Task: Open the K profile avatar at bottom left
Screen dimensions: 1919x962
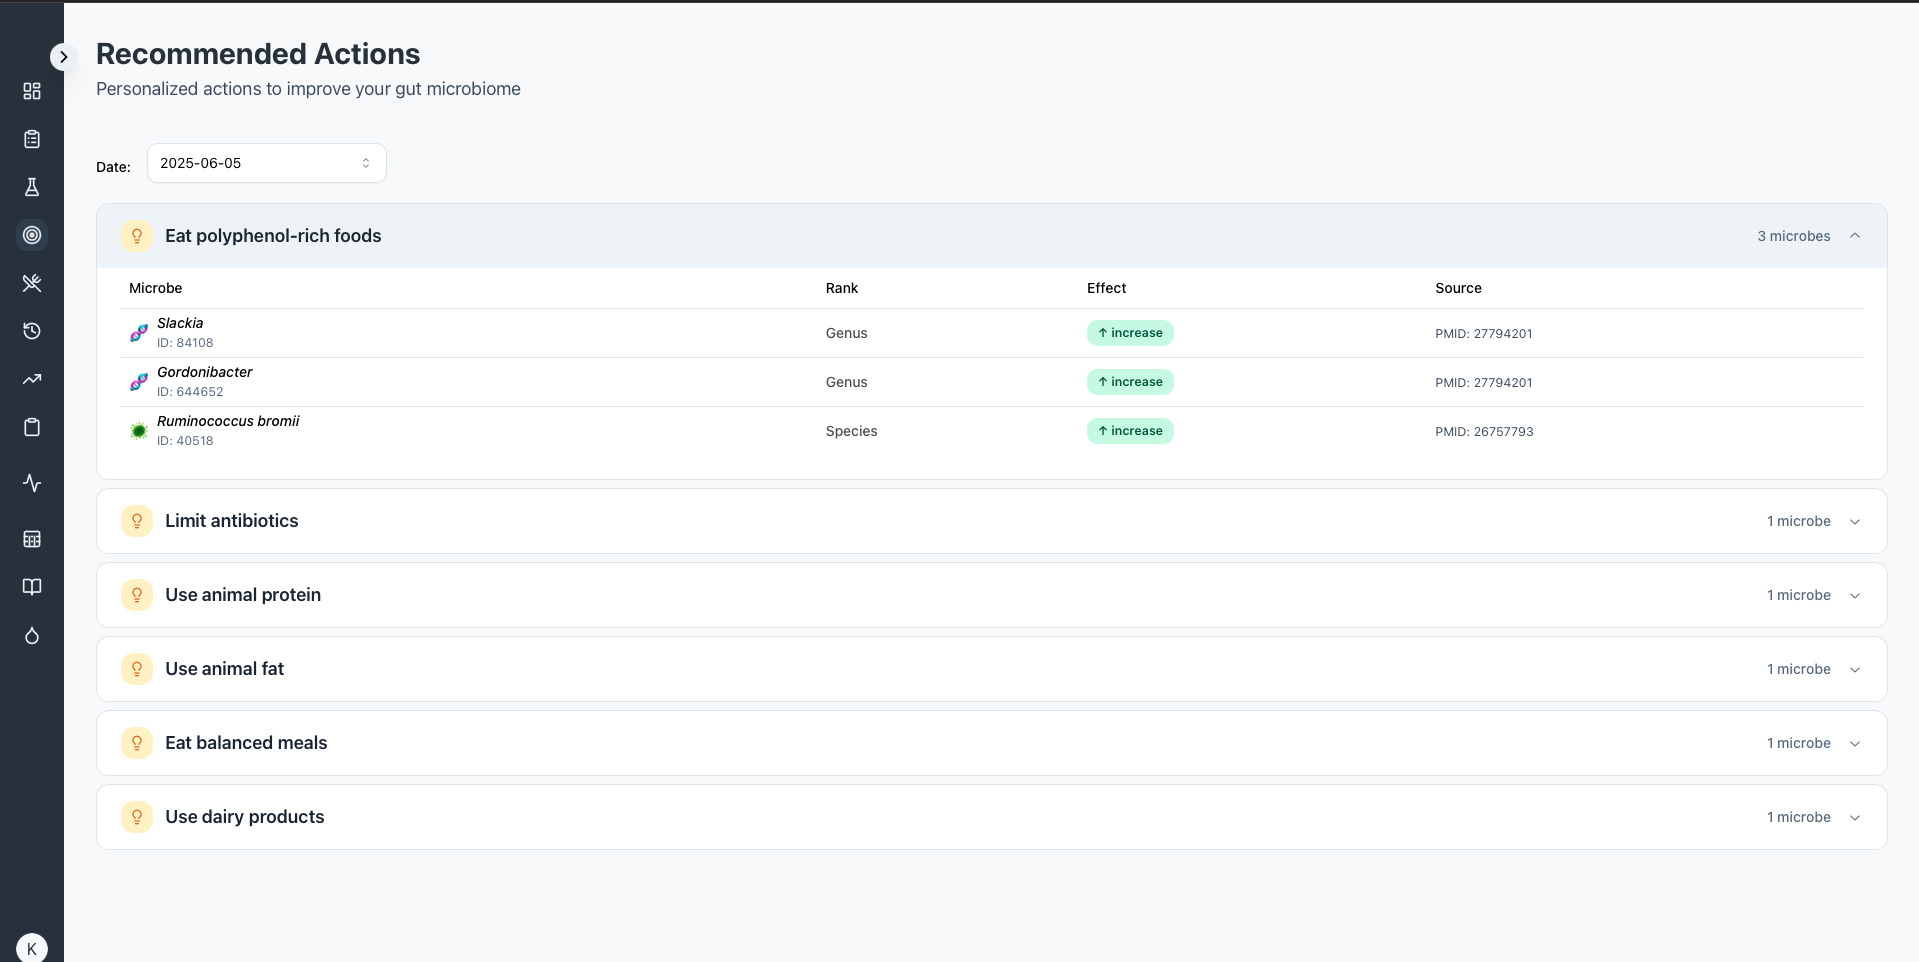Action: point(32,947)
